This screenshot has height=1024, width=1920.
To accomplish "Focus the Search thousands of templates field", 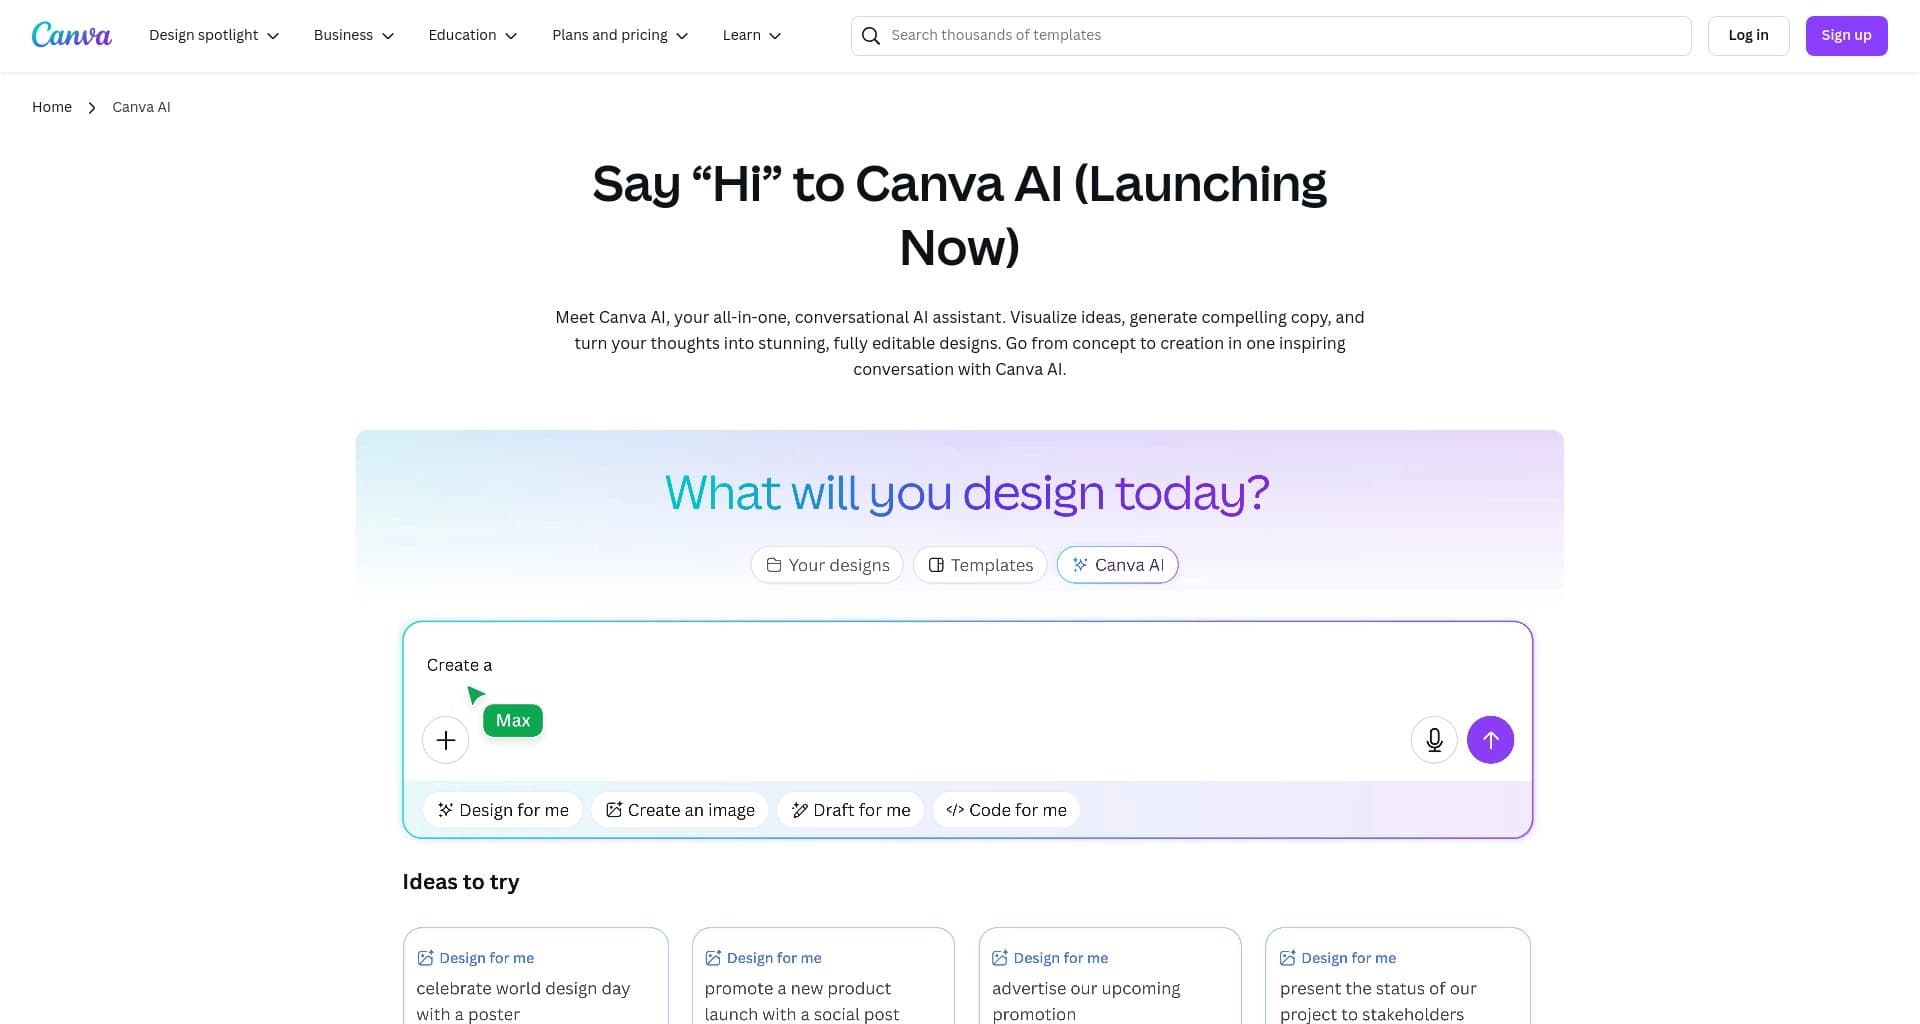I will pos(1271,36).
